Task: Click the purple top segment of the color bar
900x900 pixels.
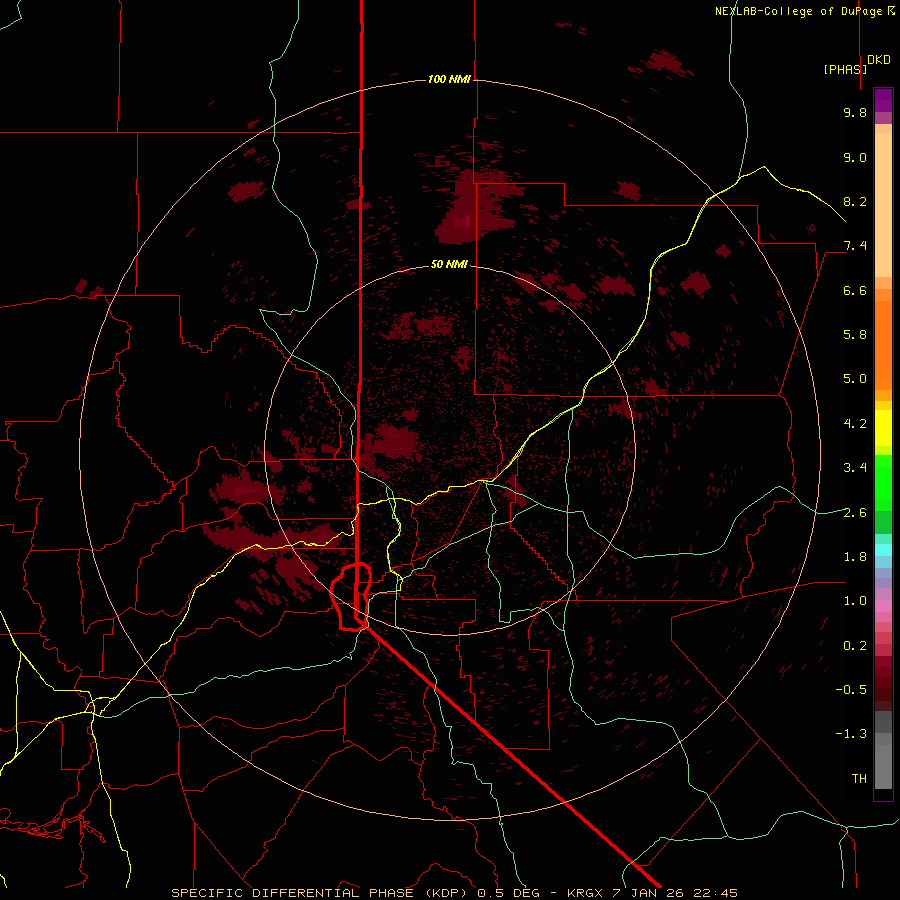Action: point(883,100)
